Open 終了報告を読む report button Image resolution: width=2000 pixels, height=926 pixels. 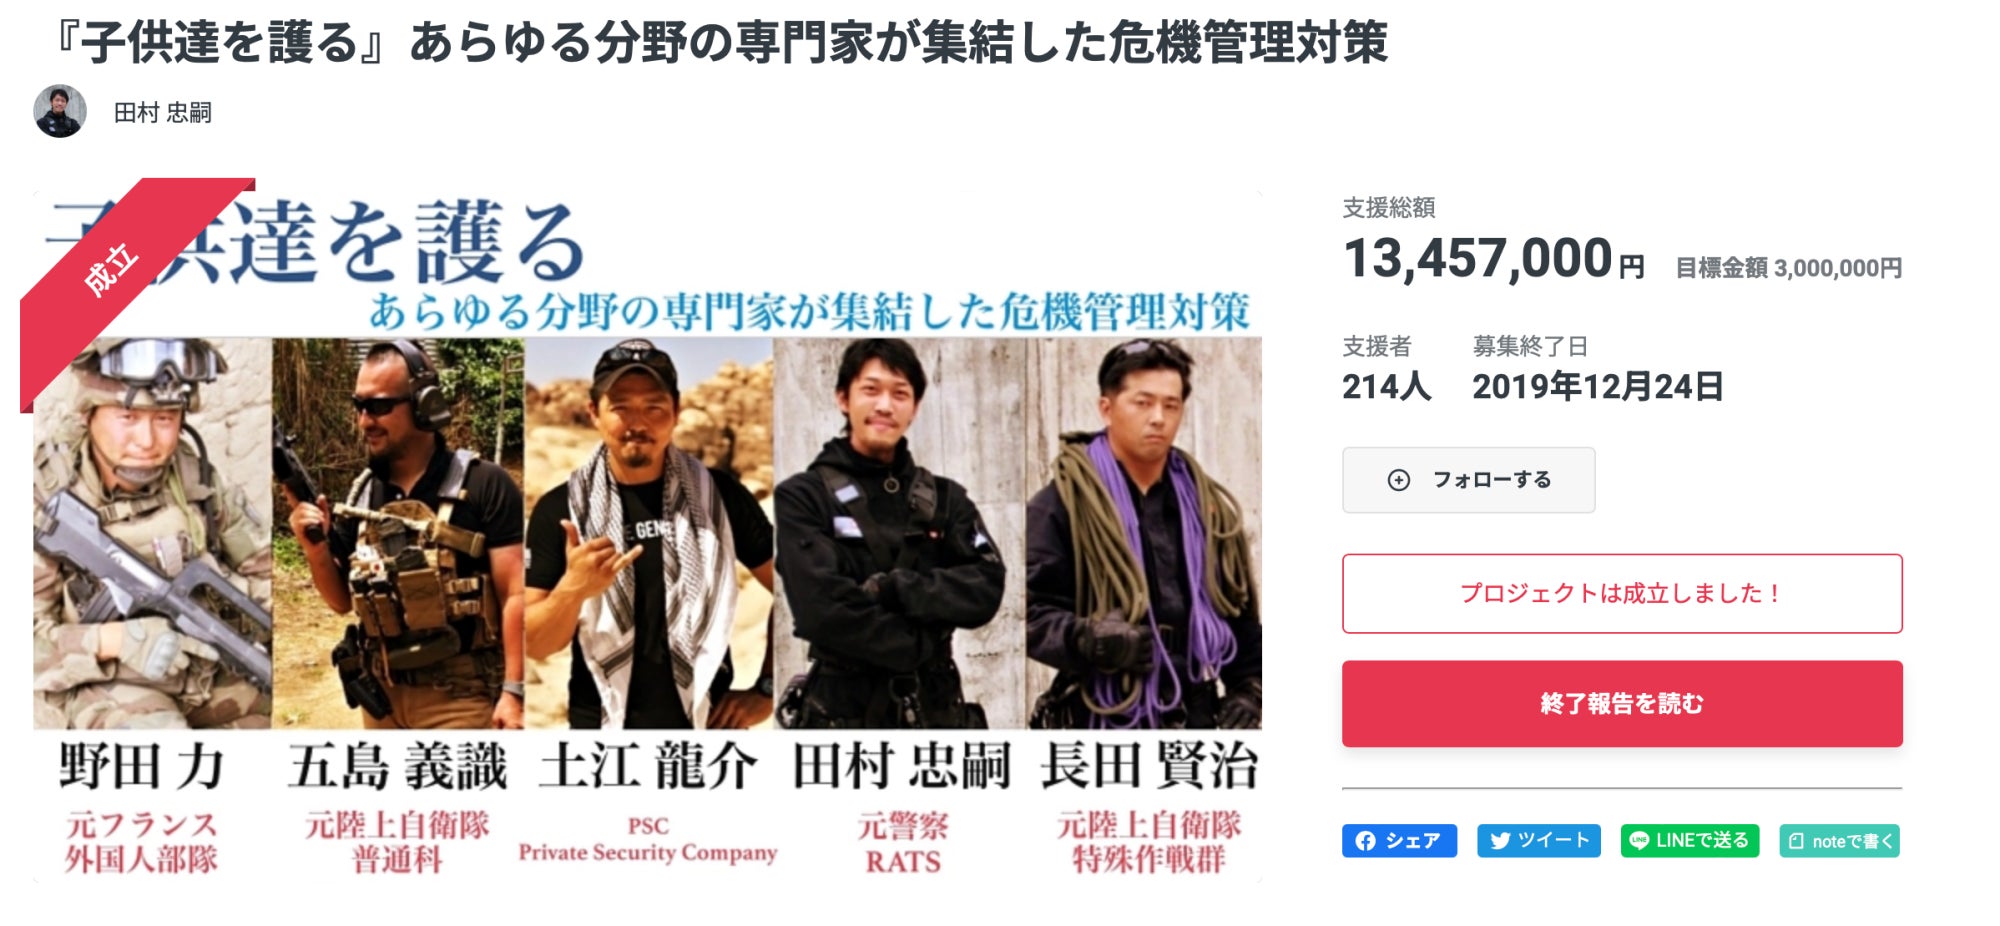[x=1622, y=703]
